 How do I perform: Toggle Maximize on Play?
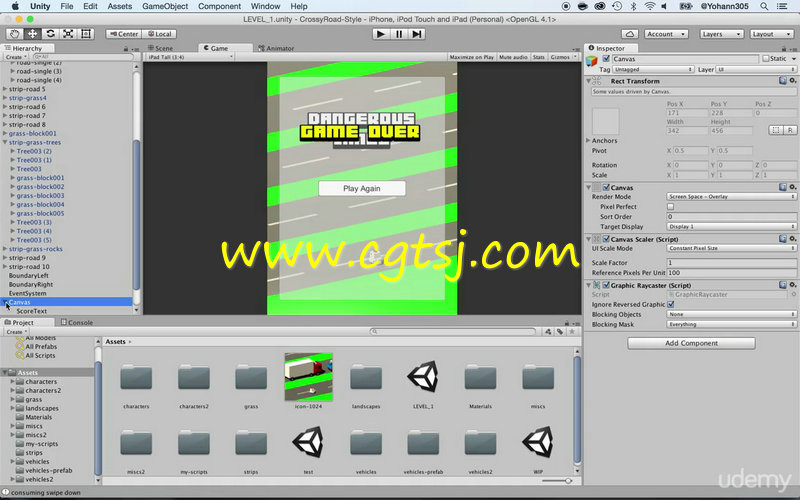(x=471, y=57)
